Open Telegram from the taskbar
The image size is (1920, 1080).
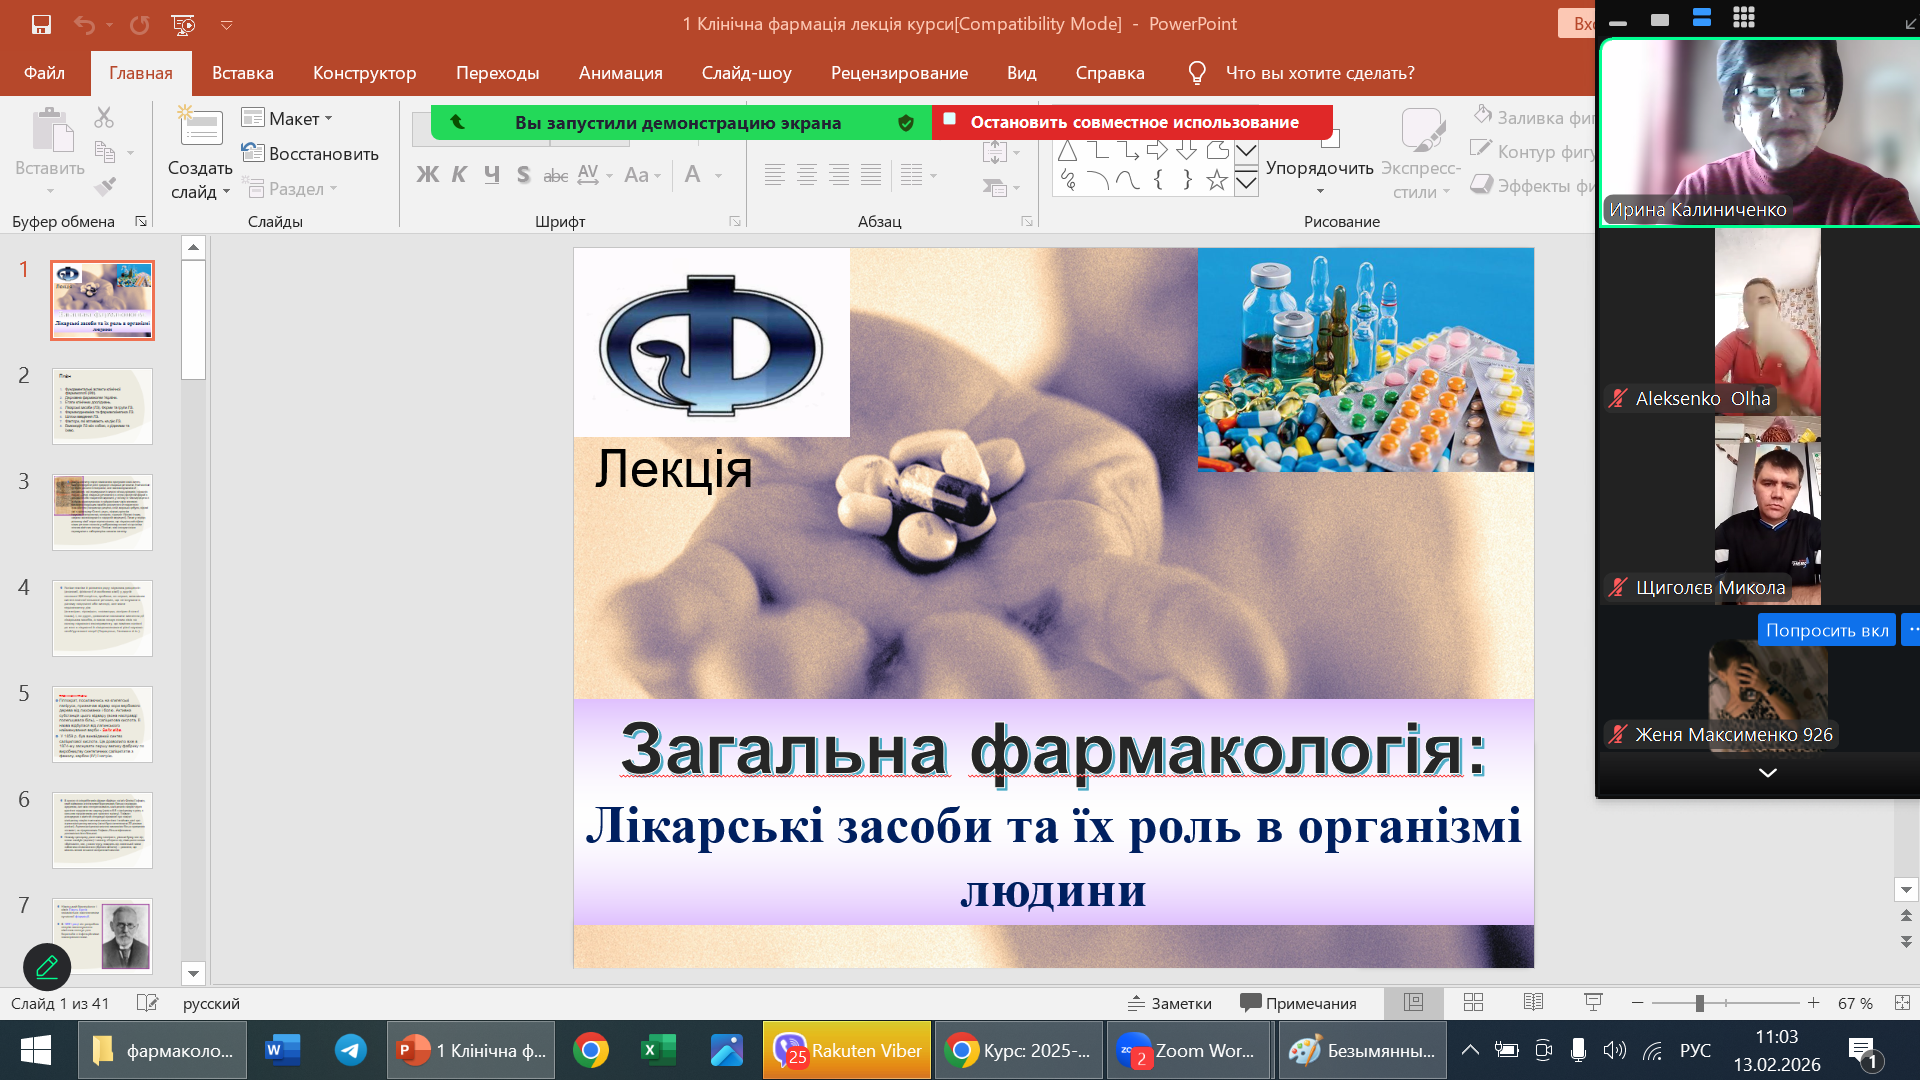tap(350, 1050)
